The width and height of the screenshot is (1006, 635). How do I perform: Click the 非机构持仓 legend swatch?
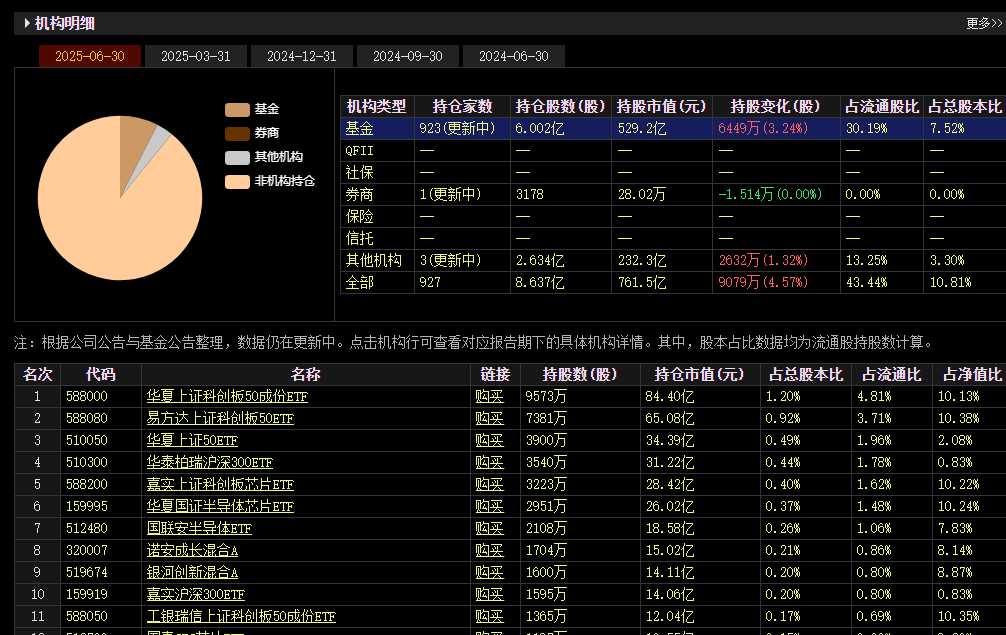(237, 182)
